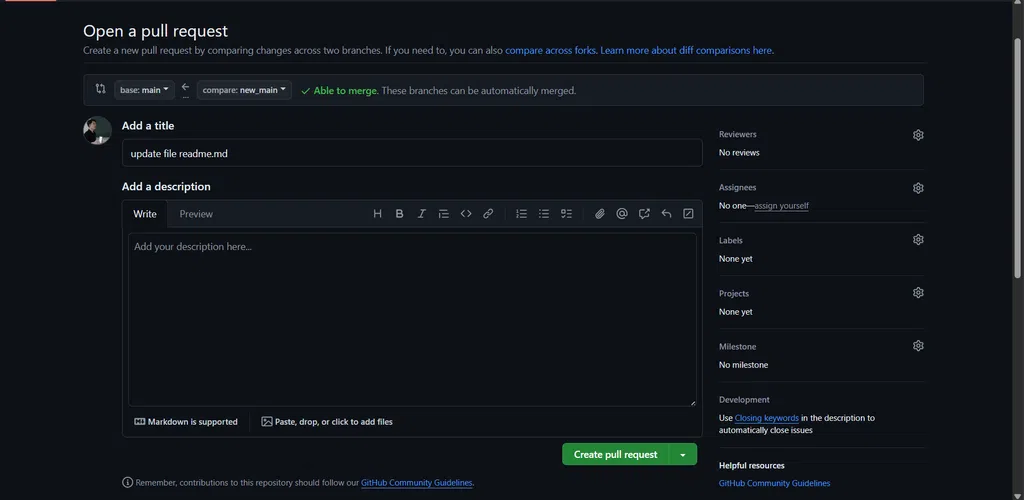Click the Projects heading
The height and width of the screenshot is (500, 1024).
pyautogui.click(x=734, y=294)
